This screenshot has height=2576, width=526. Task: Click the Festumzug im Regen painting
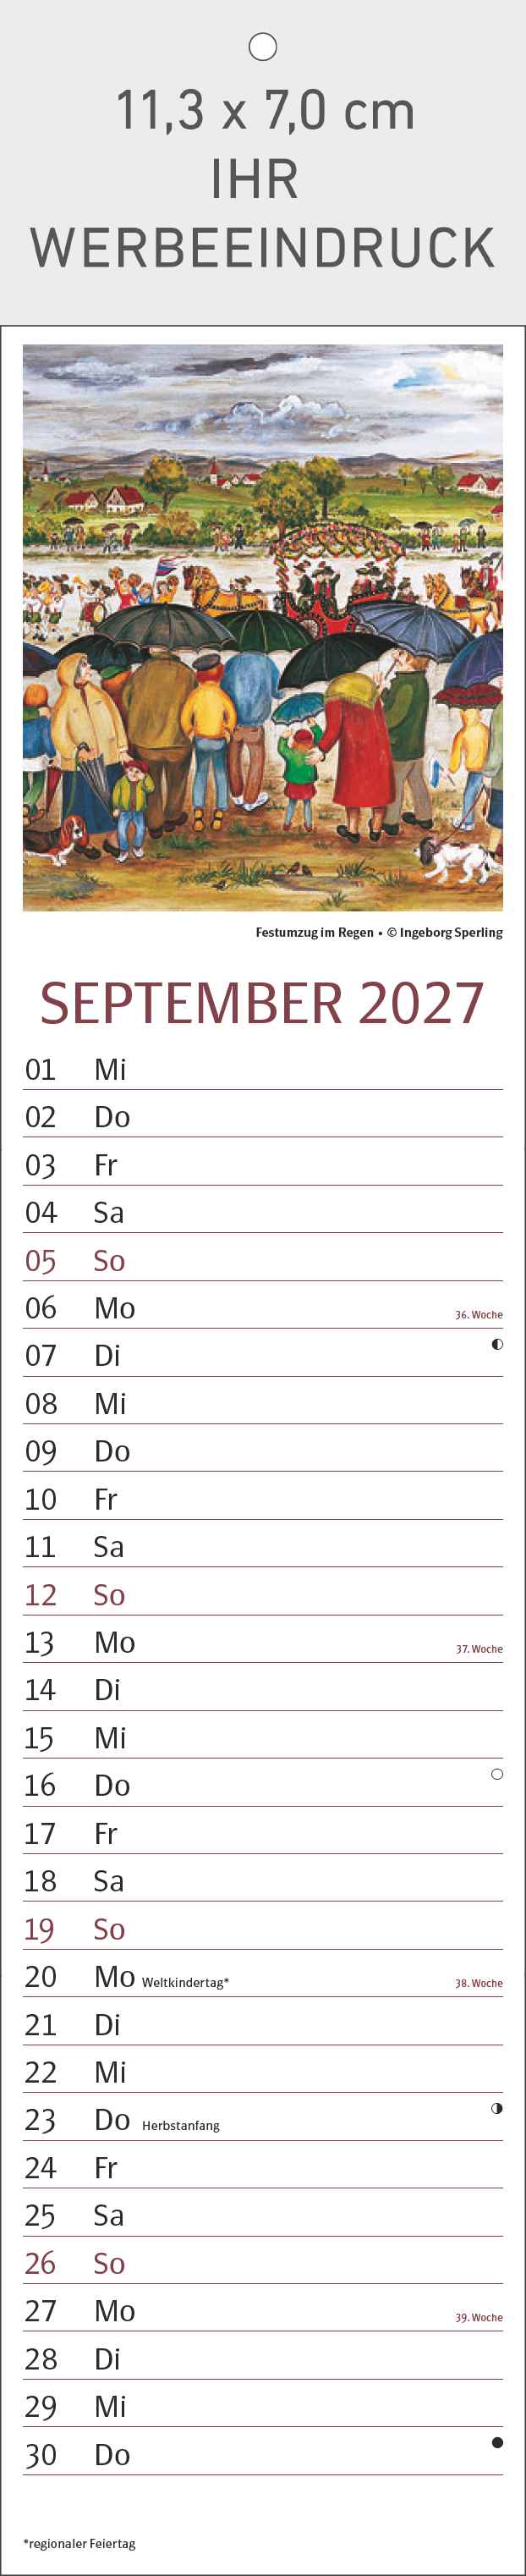pyautogui.click(x=263, y=628)
